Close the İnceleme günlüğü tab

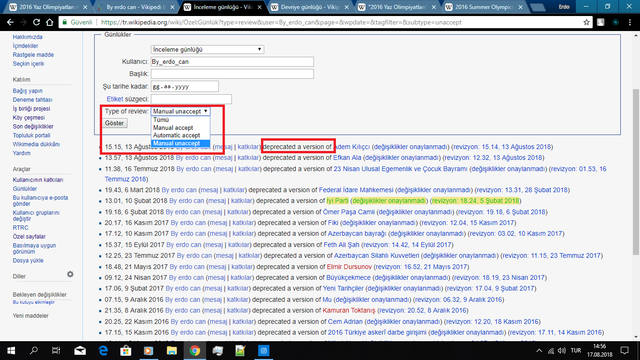click(259, 7)
